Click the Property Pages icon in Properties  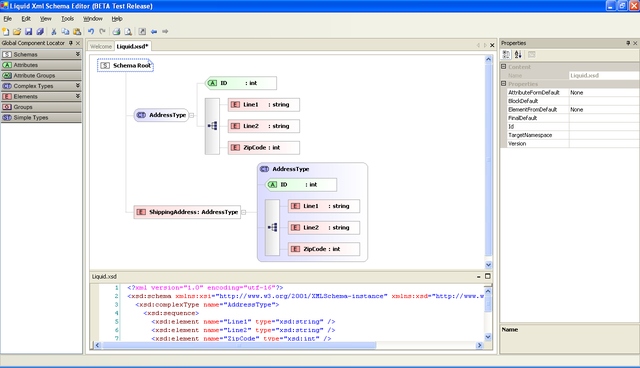coord(531,54)
